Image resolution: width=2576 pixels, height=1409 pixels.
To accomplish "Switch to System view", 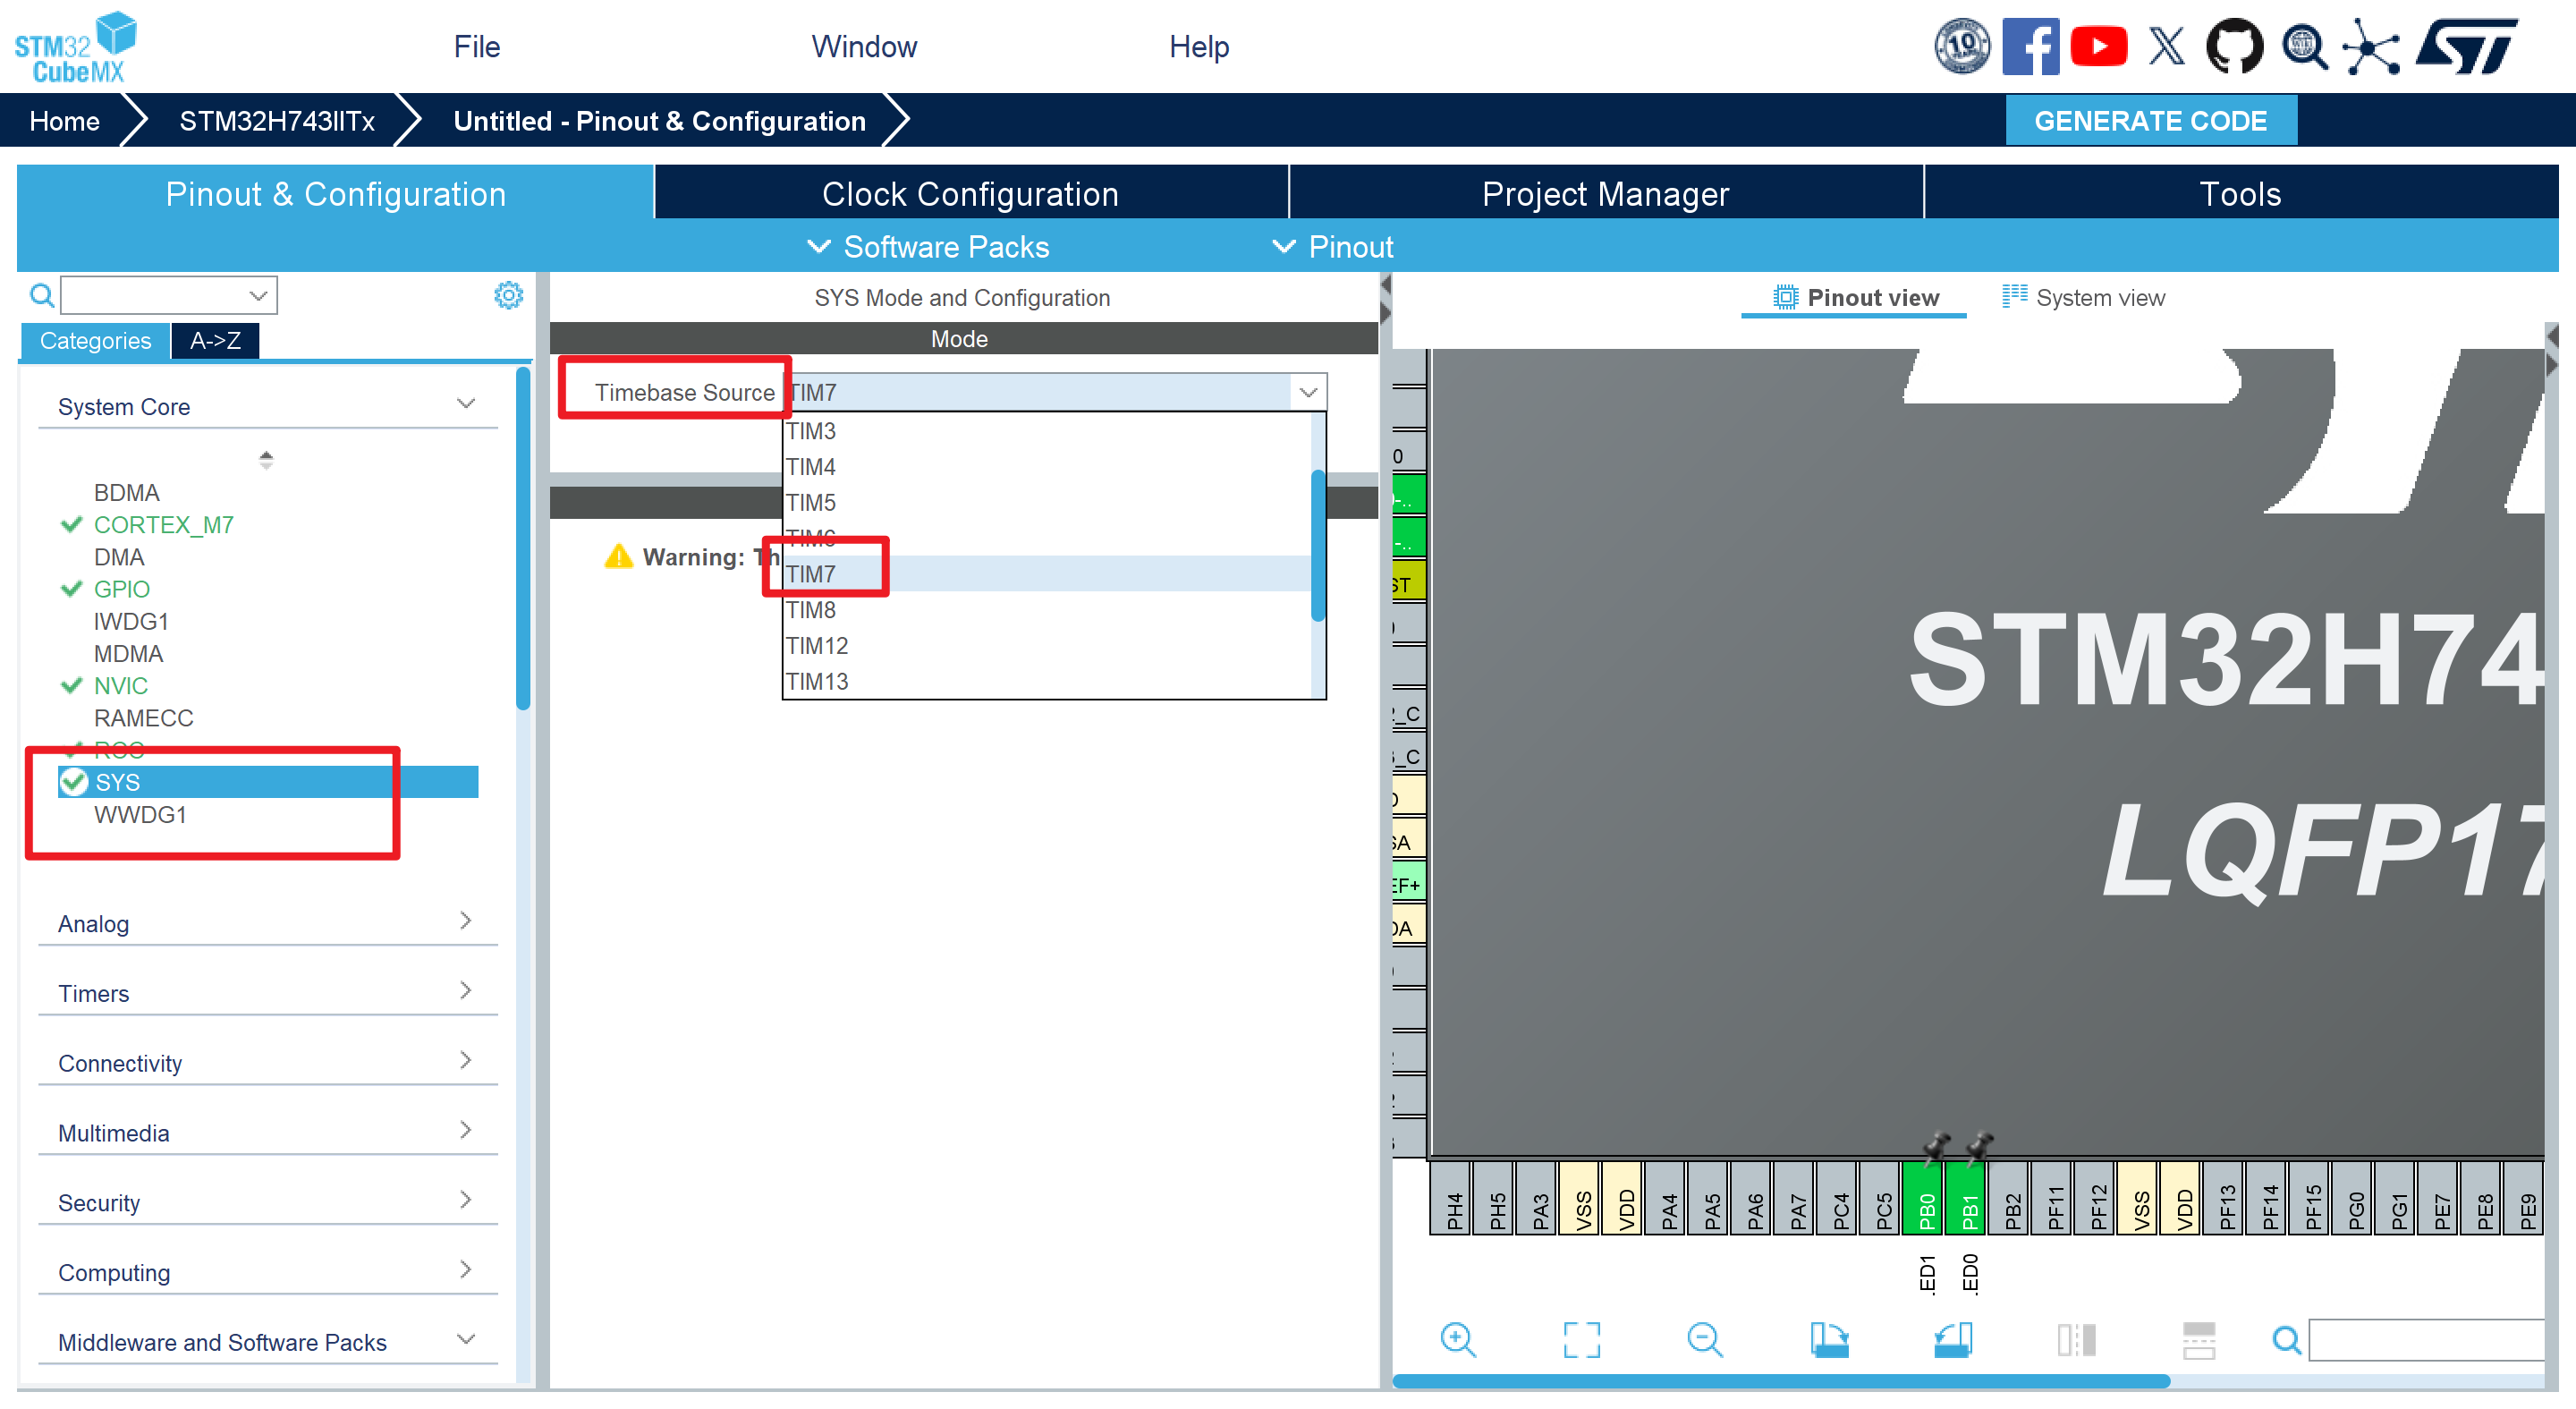I will tap(2083, 298).
